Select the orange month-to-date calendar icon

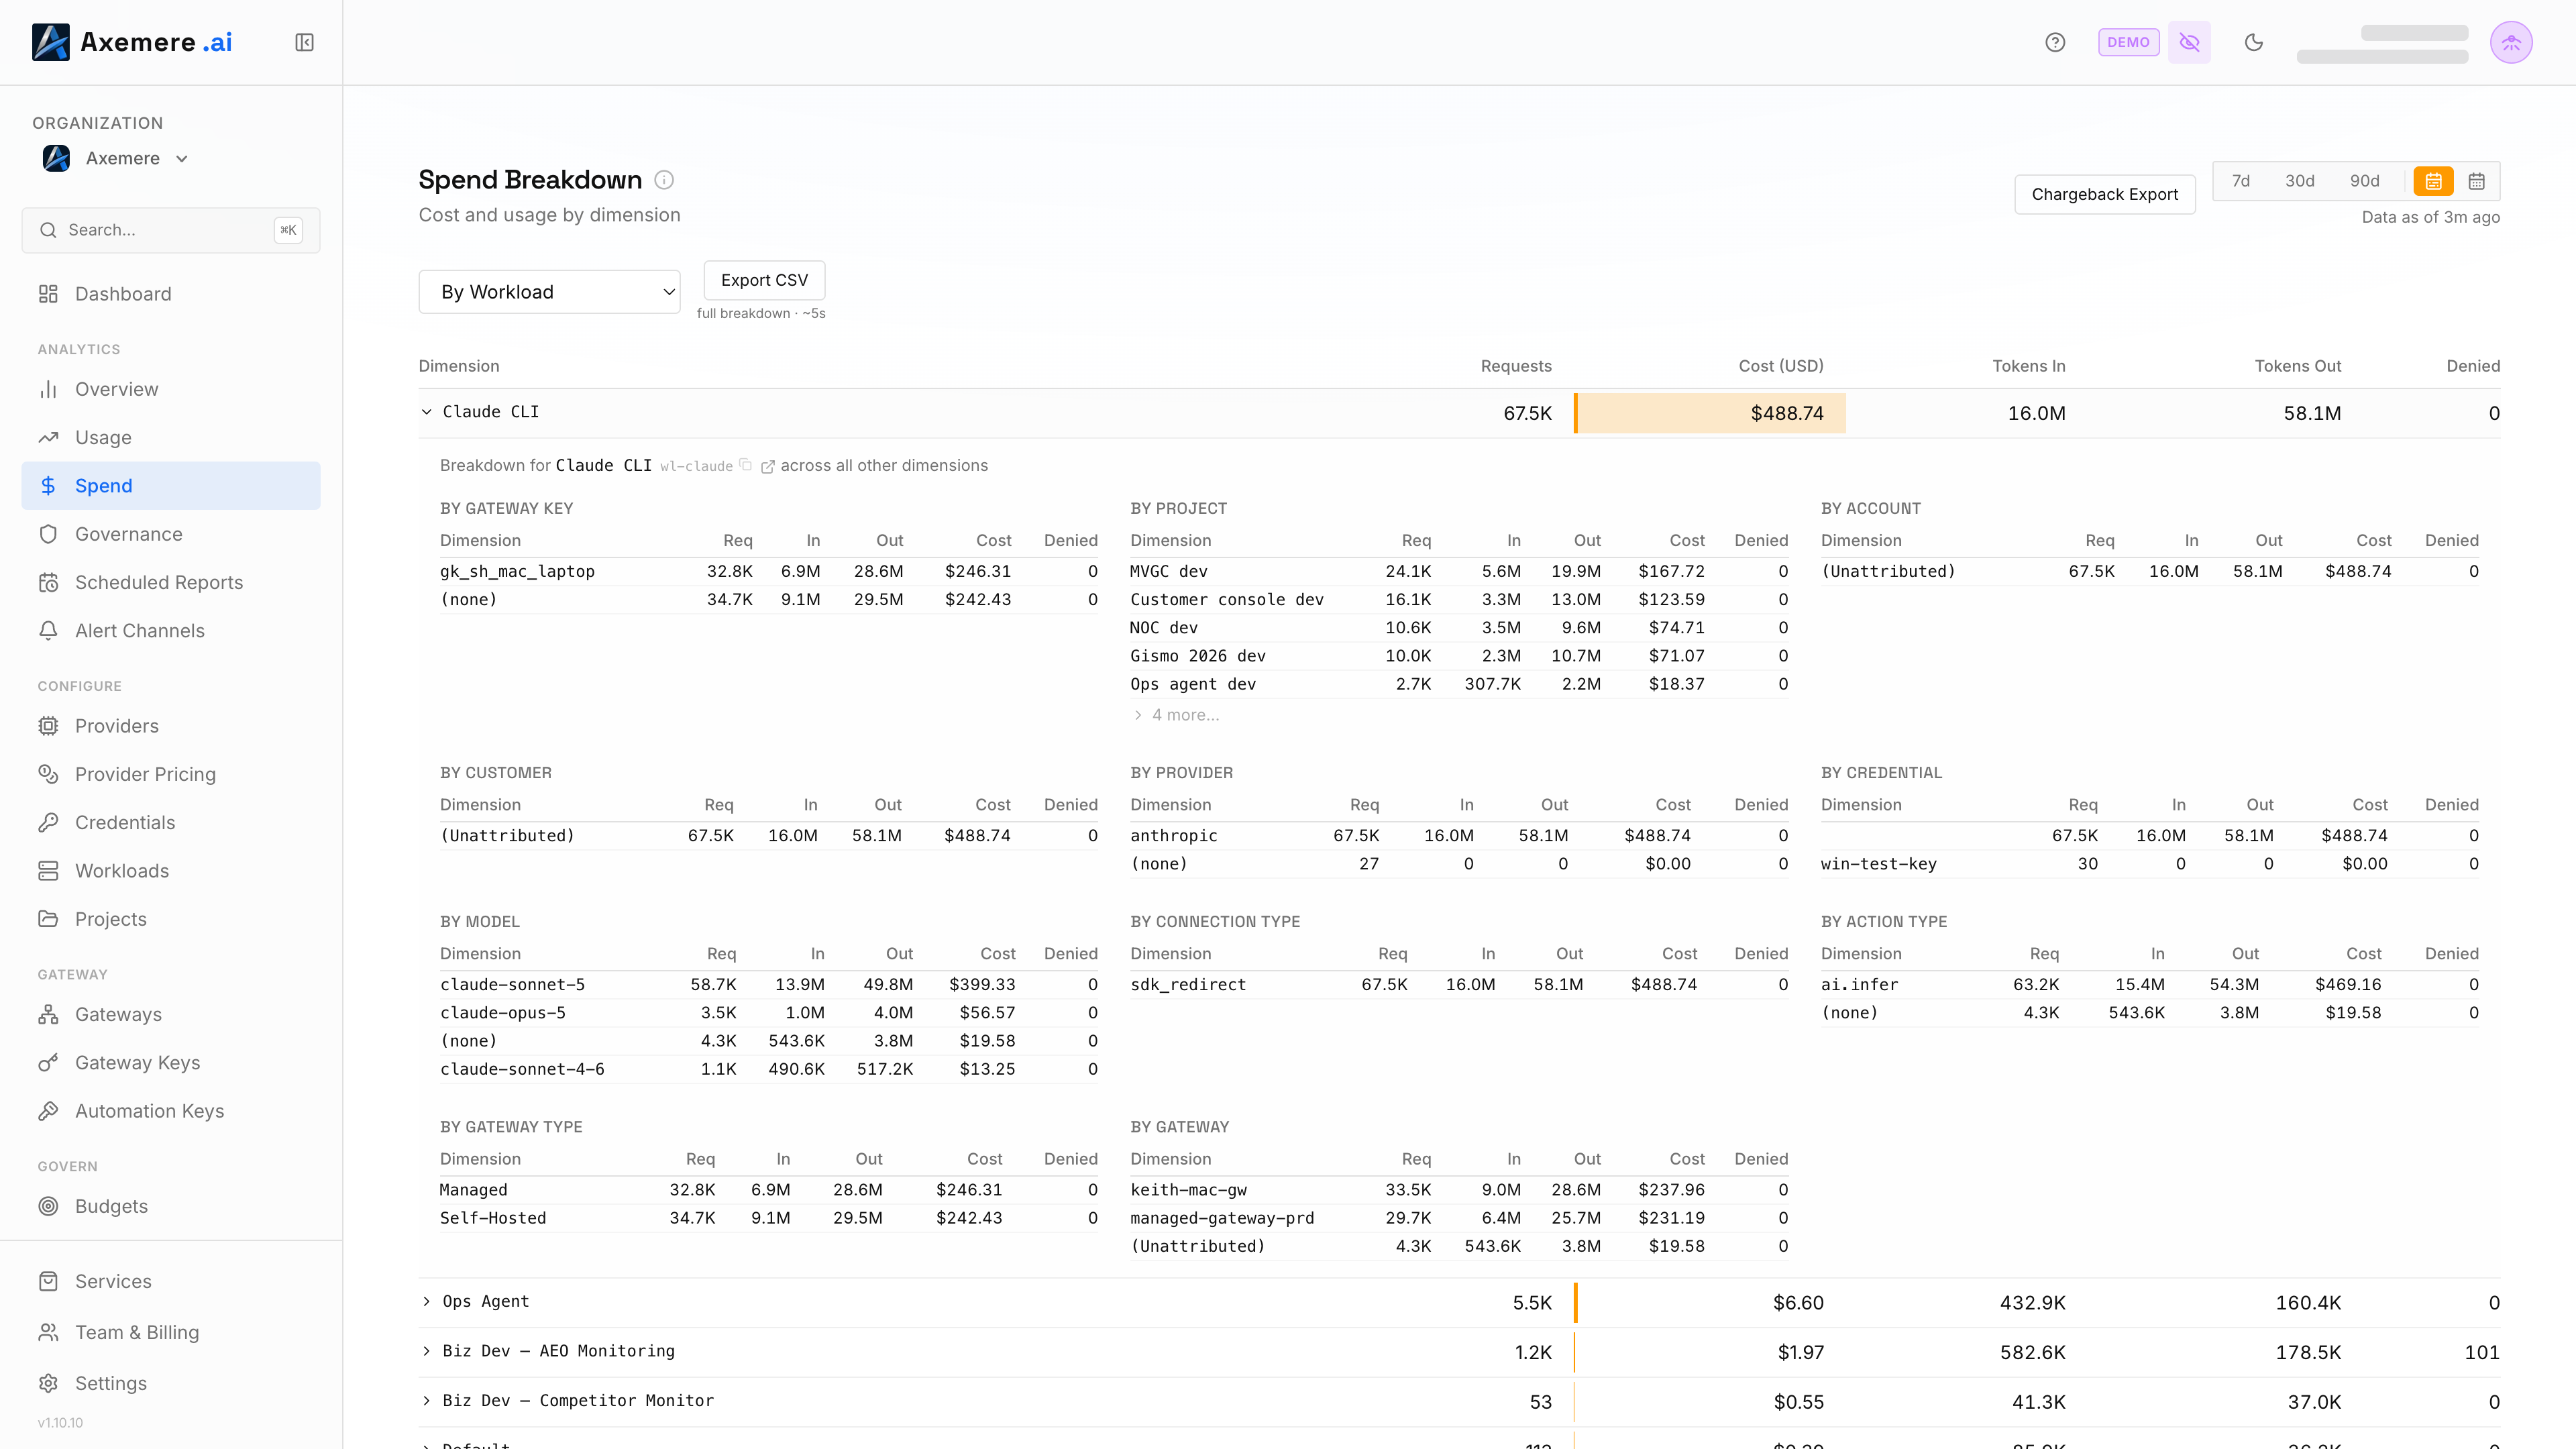pyautogui.click(x=2433, y=181)
